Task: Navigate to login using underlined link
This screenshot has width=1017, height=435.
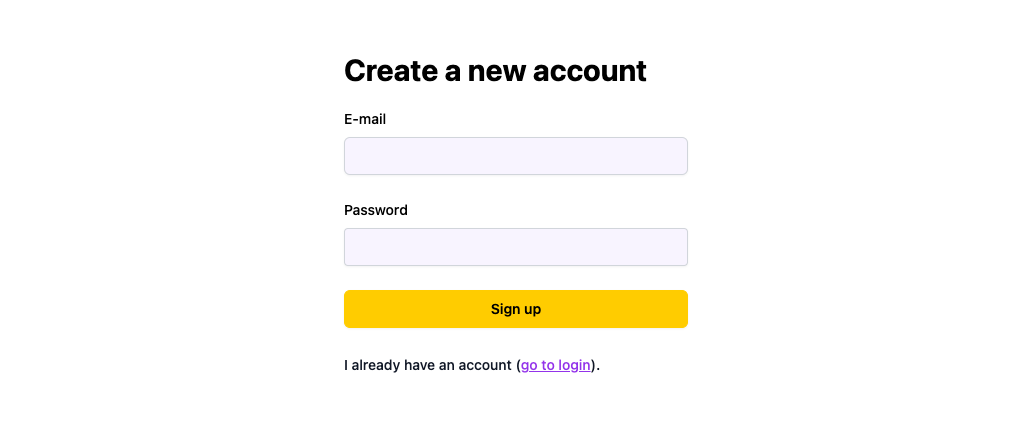Action: pos(556,365)
